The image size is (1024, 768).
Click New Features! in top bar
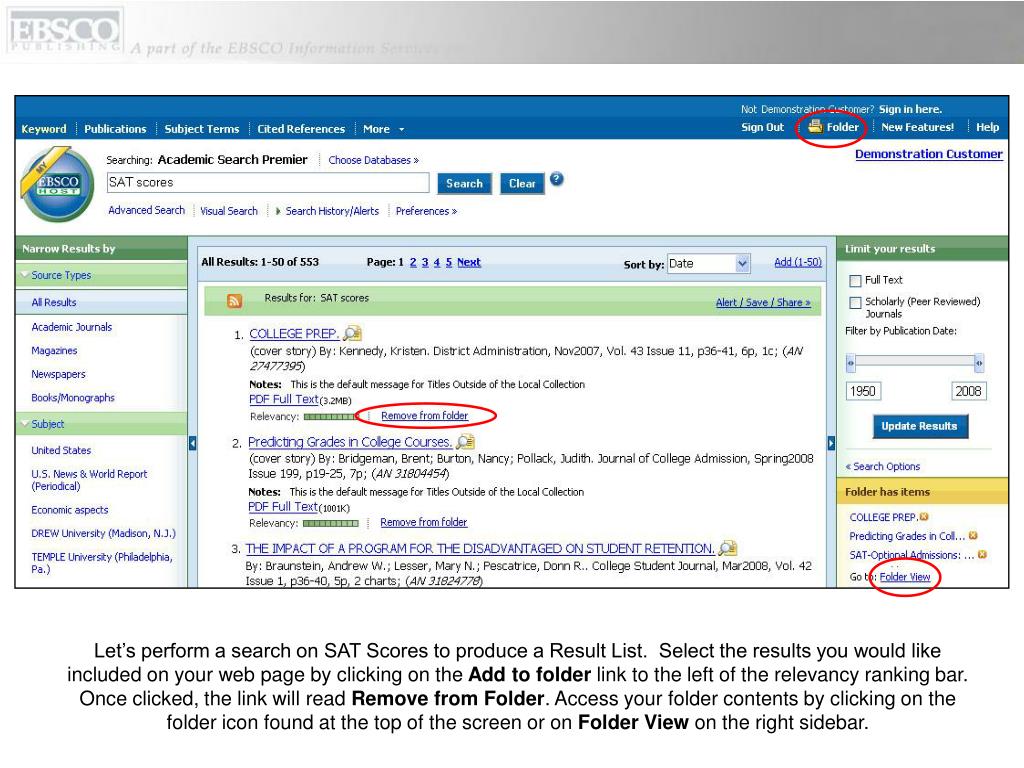tap(918, 127)
